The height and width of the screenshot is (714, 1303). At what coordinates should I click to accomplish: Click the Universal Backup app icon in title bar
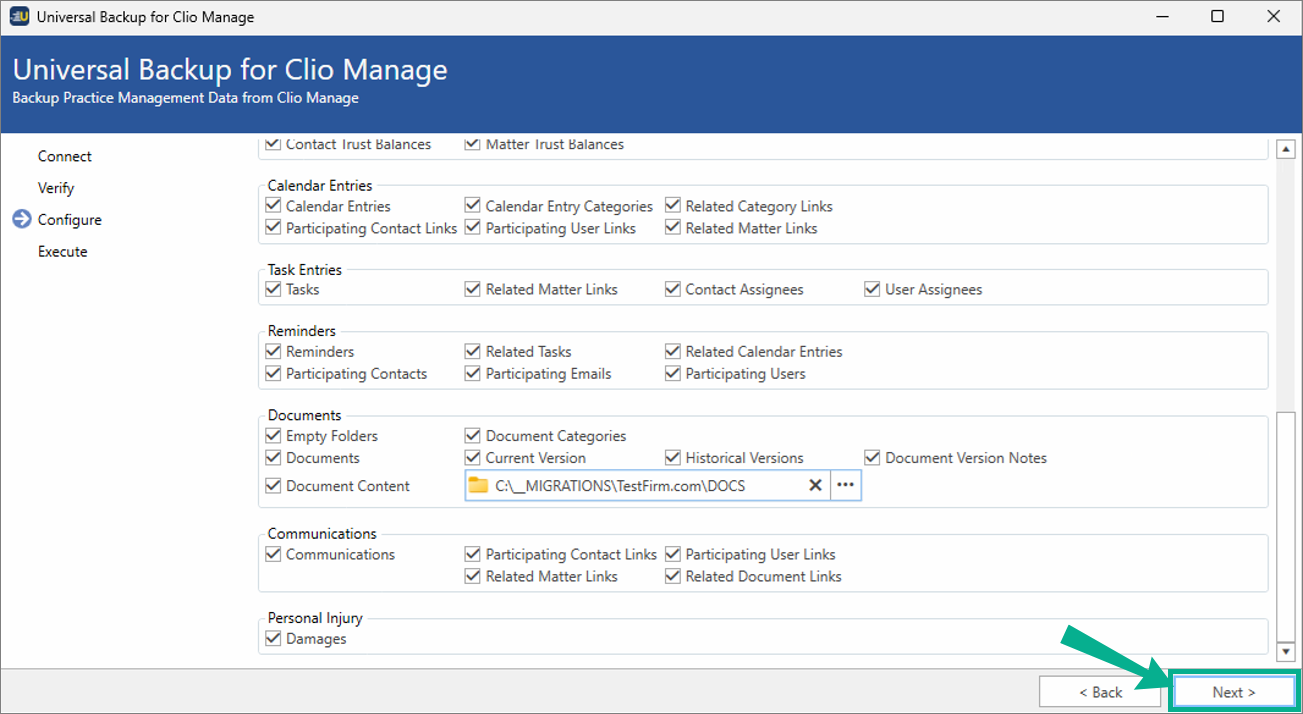[19, 17]
